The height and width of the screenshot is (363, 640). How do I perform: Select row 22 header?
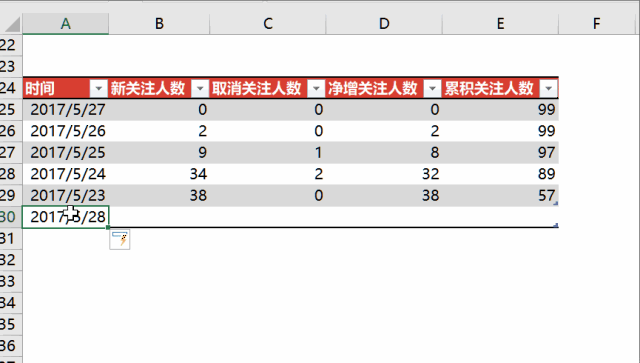pos(11,45)
